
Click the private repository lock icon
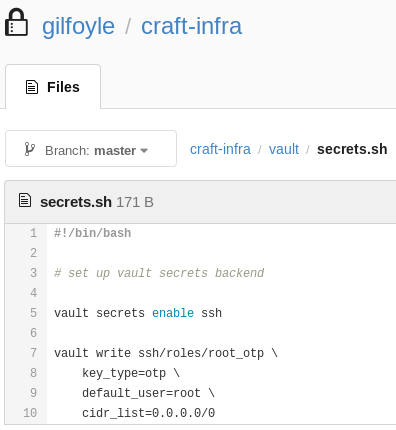pyautogui.click(x=16, y=22)
